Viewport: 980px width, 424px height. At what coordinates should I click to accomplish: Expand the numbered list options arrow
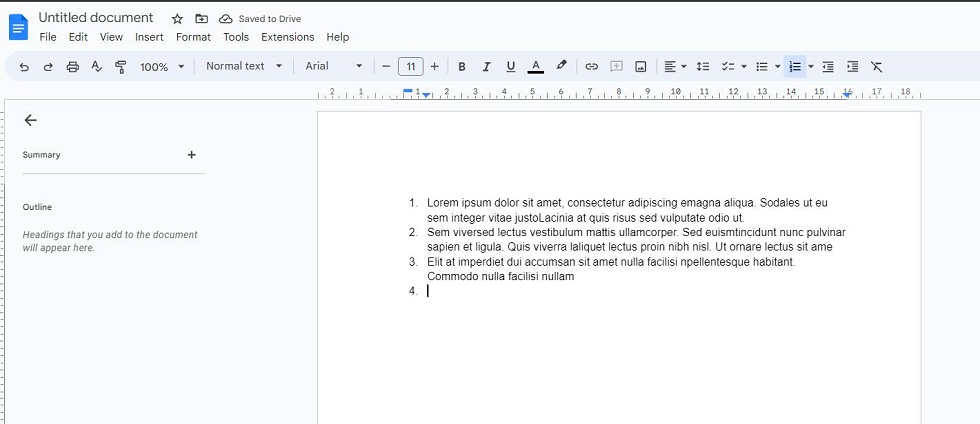point(811,66)
